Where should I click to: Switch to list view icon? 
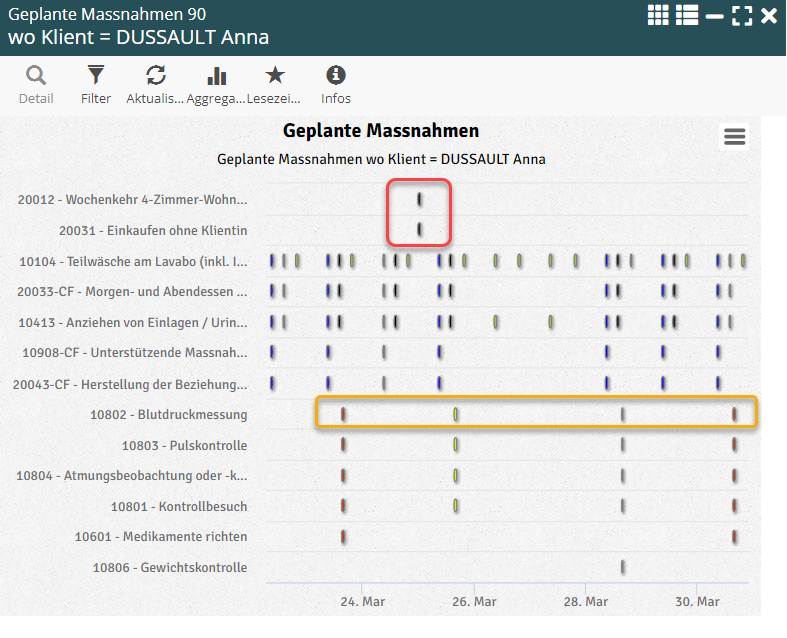click(x=687, y=15)
